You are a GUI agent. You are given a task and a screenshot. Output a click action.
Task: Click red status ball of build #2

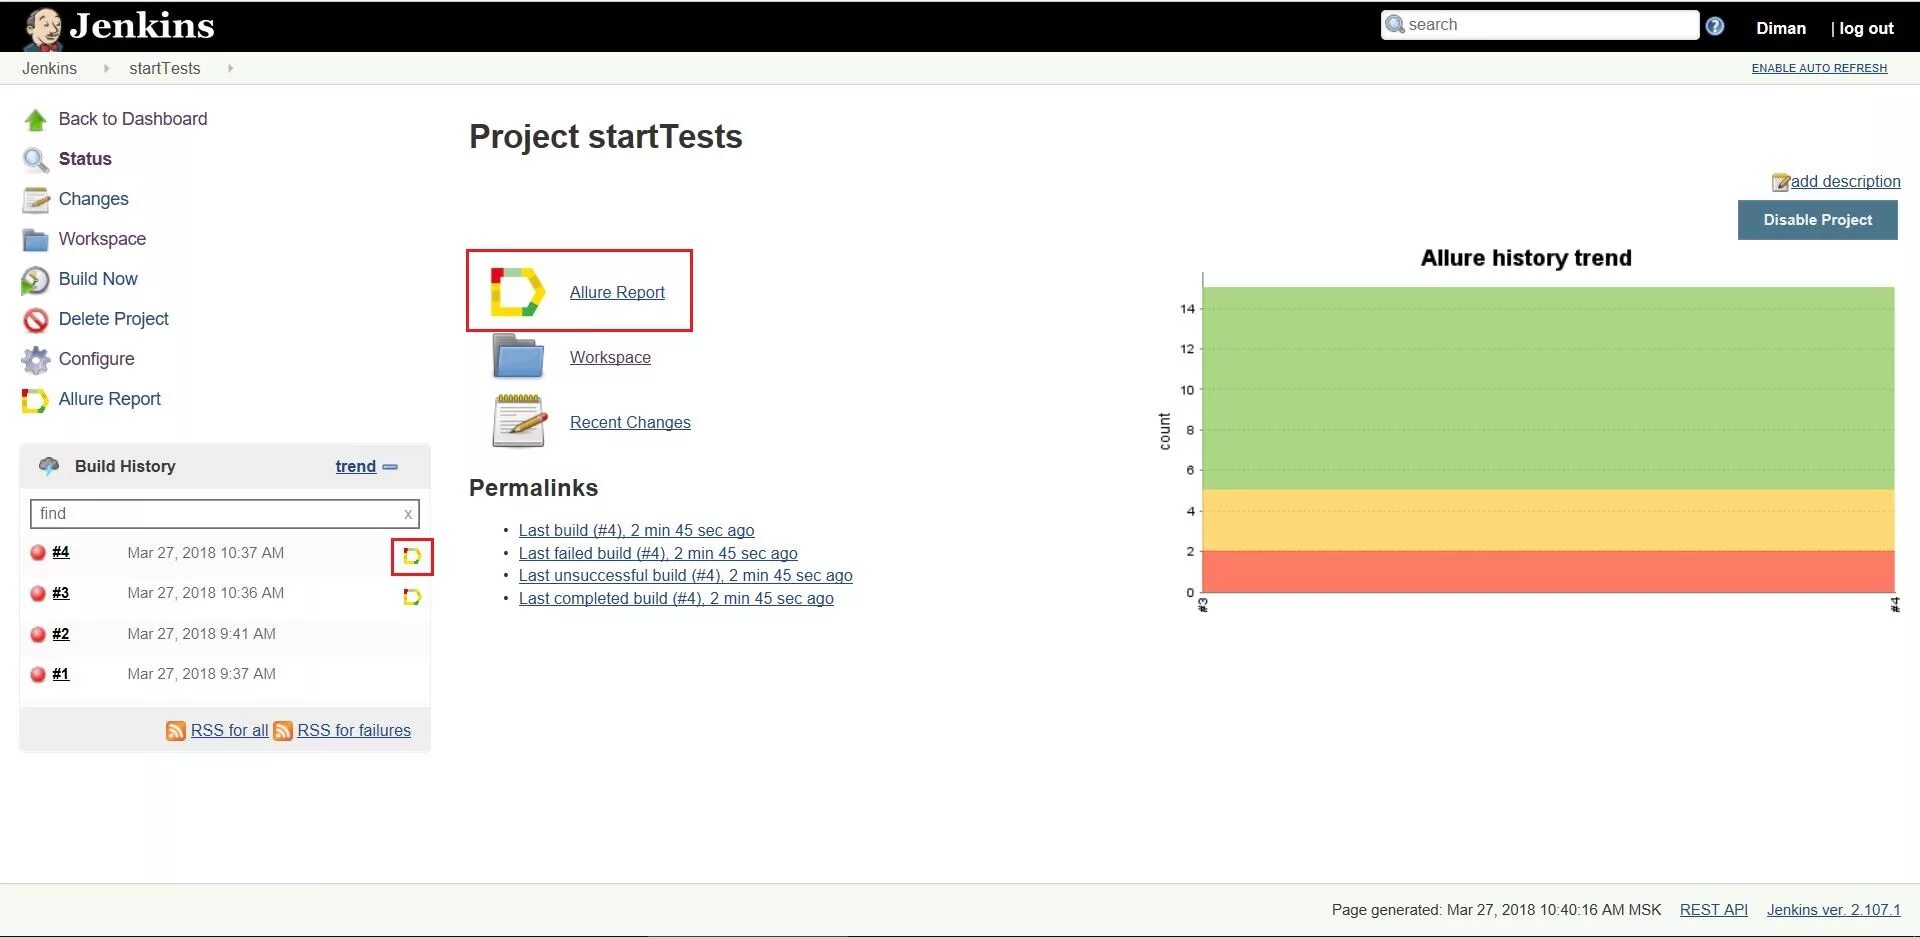click(38, 634)
